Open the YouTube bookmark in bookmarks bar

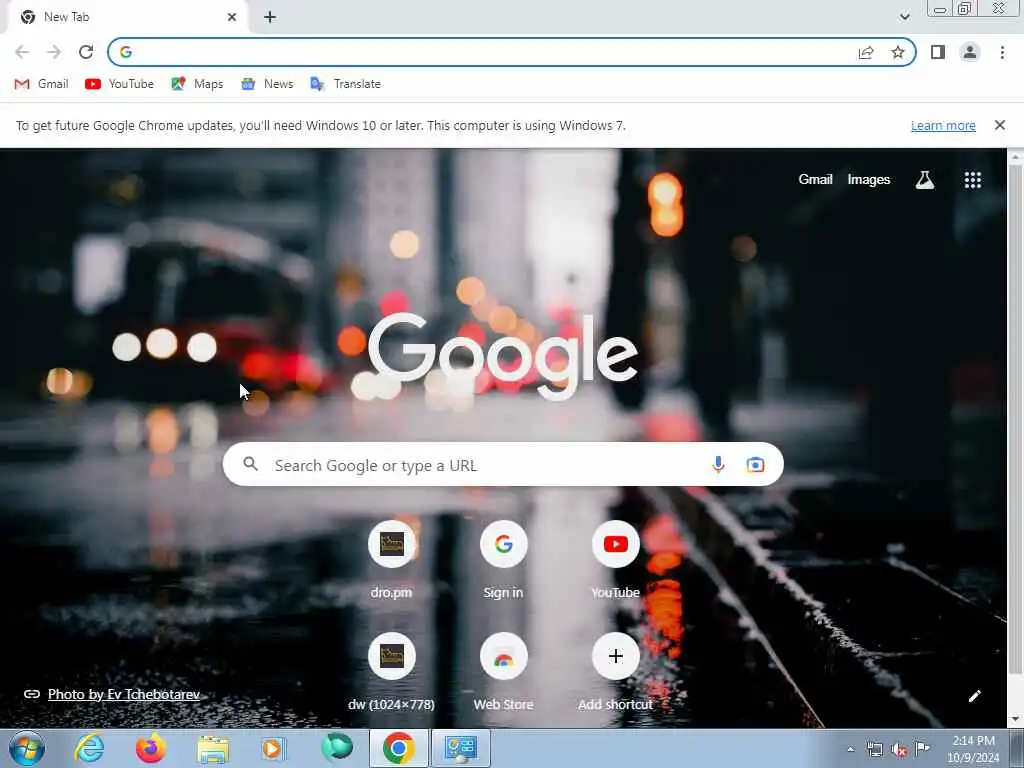pyautogui.click(x=120, y=84)
